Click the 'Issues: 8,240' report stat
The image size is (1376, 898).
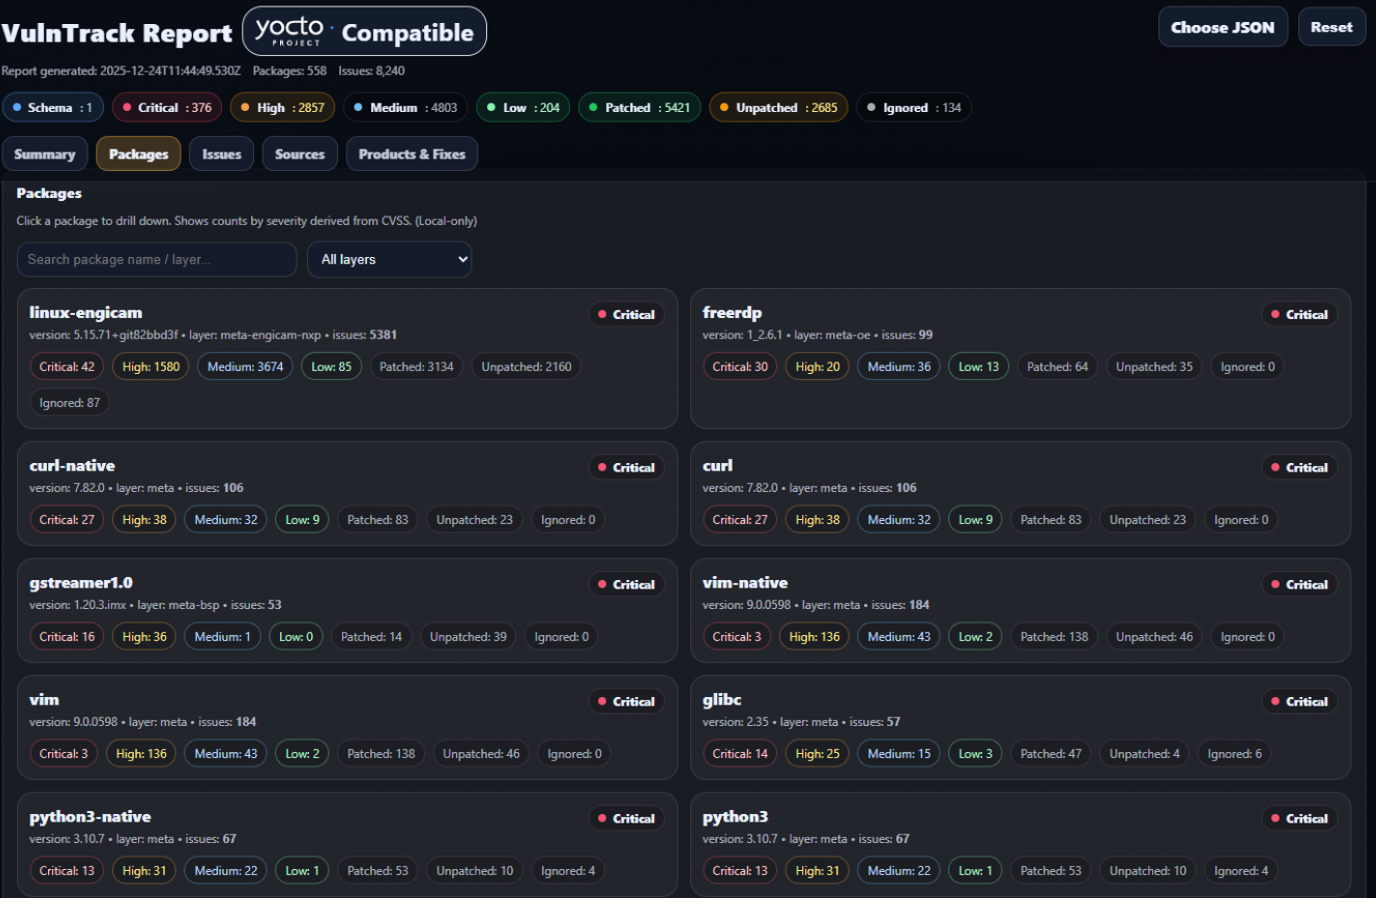[x=372, y=71]
